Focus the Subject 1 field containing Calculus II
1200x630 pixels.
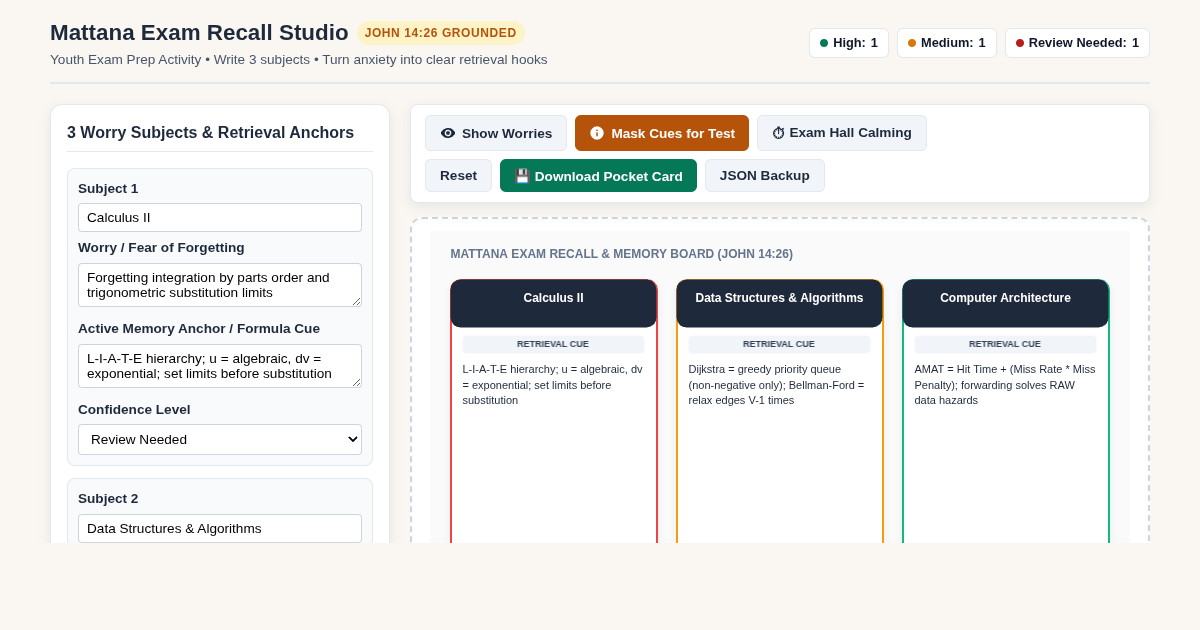[220, 217]
